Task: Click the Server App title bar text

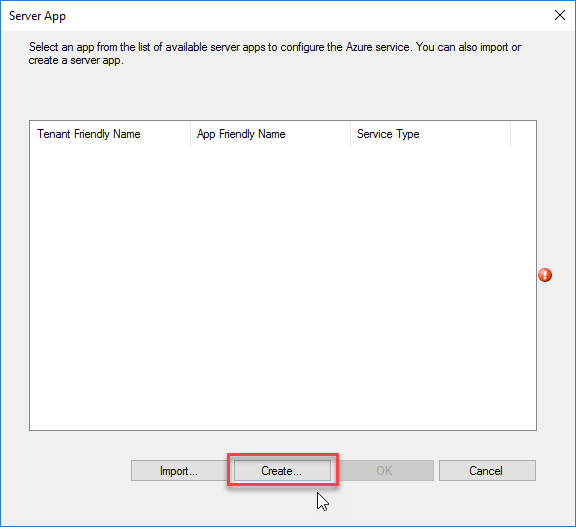Action: tap(37, 16)
